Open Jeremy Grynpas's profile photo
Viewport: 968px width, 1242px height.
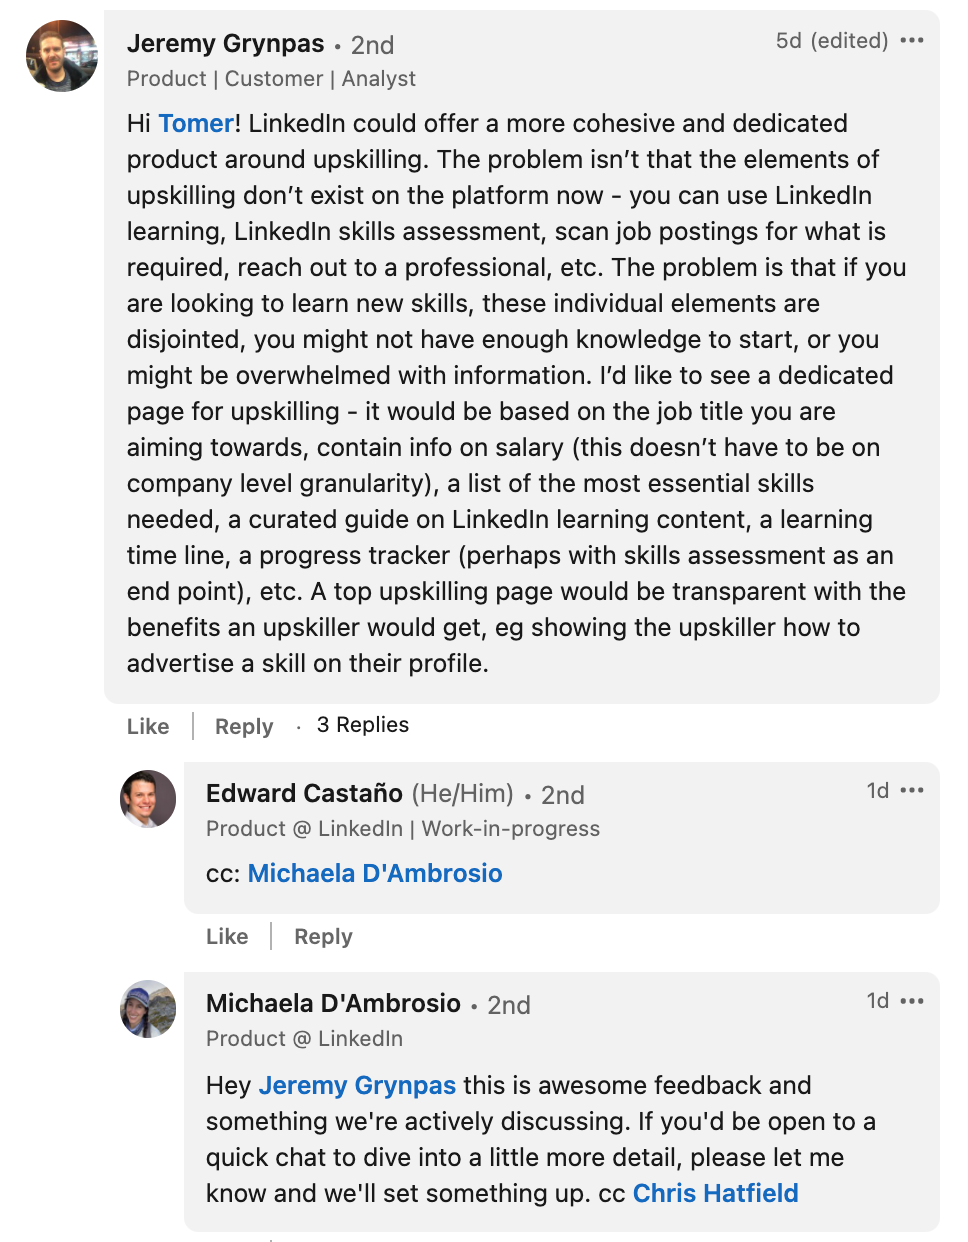62,56
